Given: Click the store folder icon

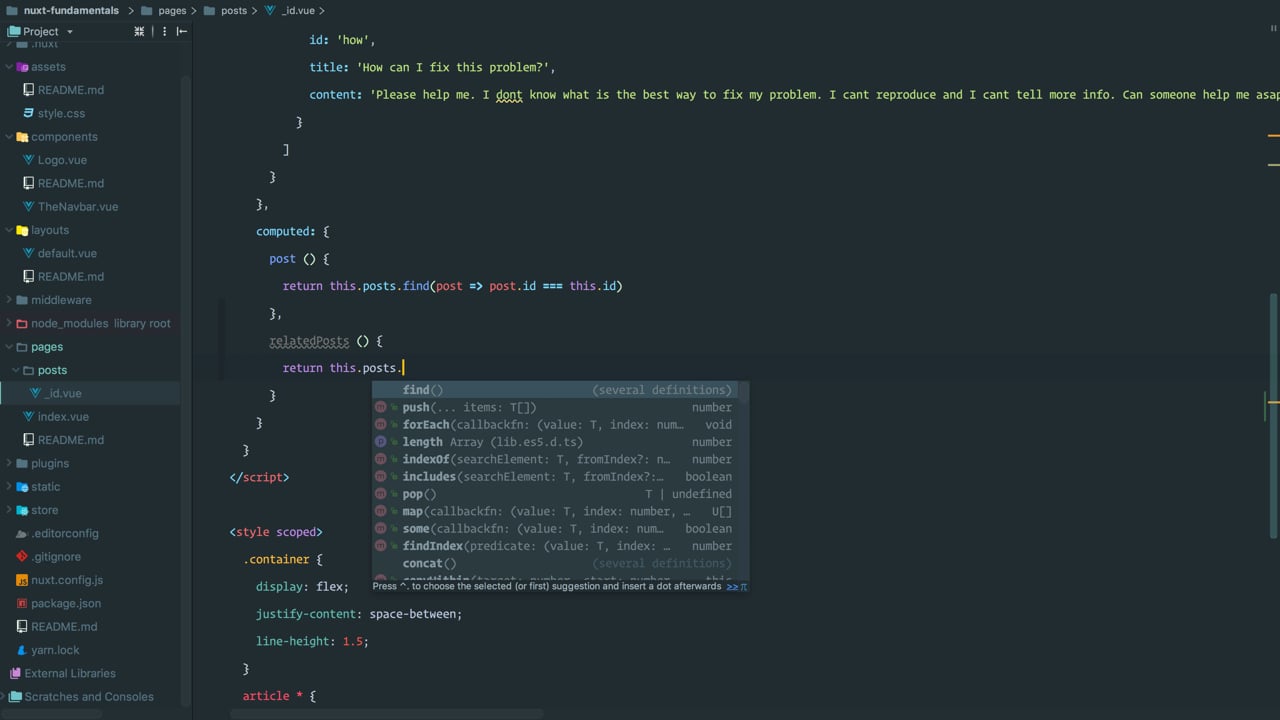Looking at the screenshot, I should point(22,510).
